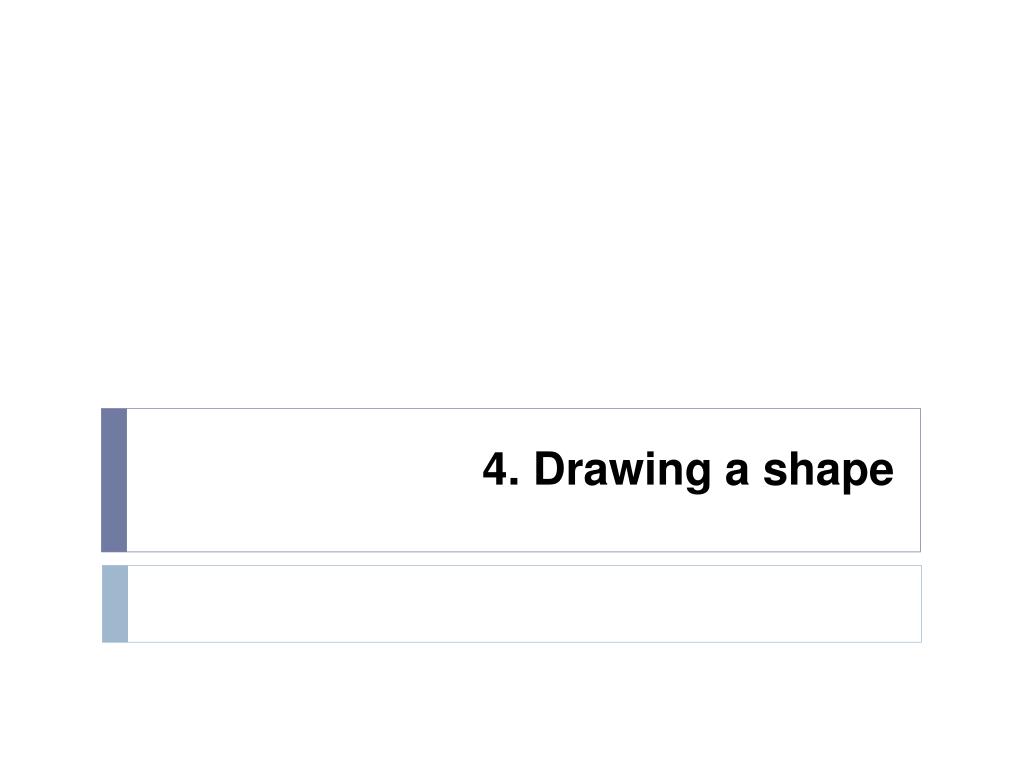
Task: Click empty title box space right of 'shape'
Action: 908,480
